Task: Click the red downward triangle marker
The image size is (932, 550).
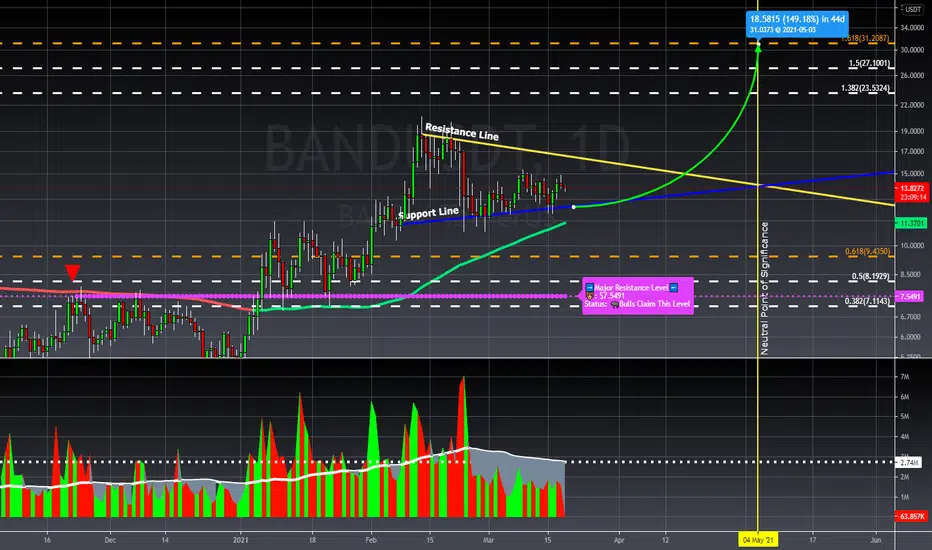Action: coord(73,272)
